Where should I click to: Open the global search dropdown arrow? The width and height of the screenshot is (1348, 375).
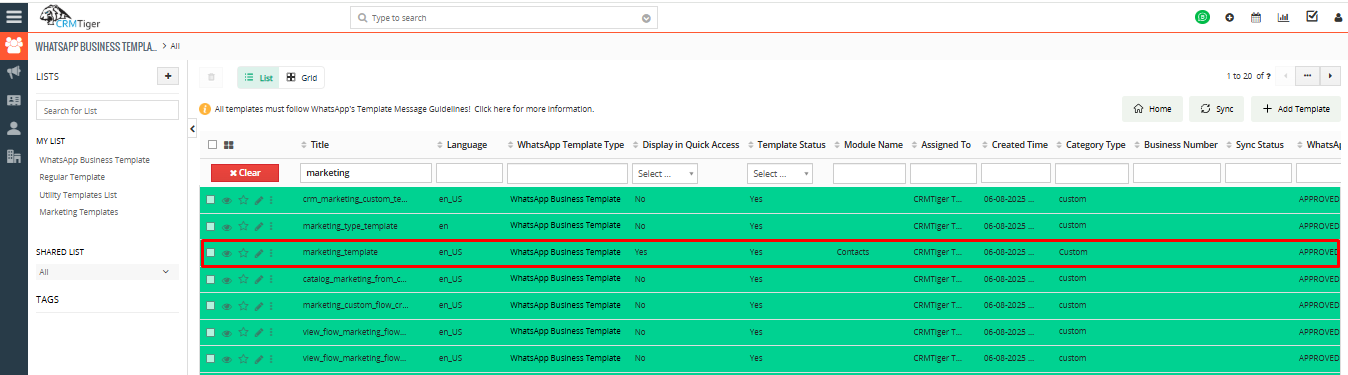point(647,18)
